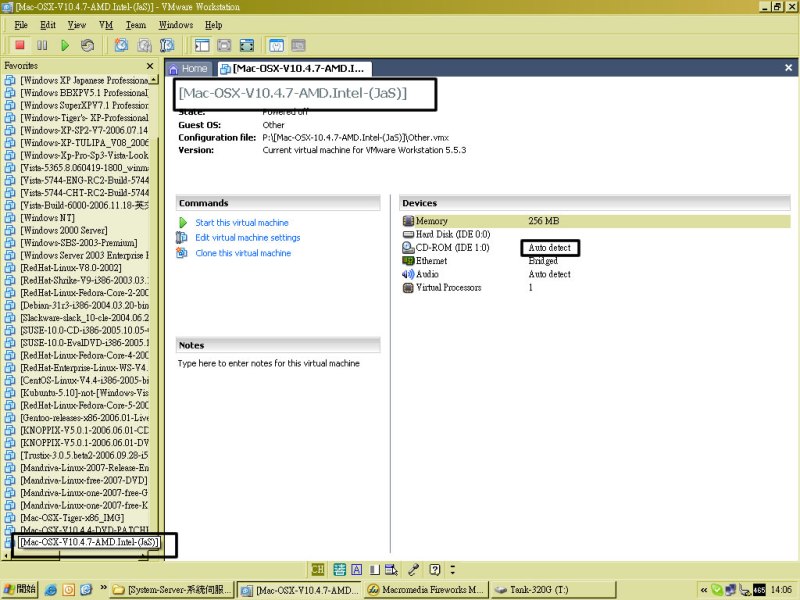This screenshot has height=600, width=800.
Task: Click the Console view toolbar icon
Action: (x=298, y=45)
